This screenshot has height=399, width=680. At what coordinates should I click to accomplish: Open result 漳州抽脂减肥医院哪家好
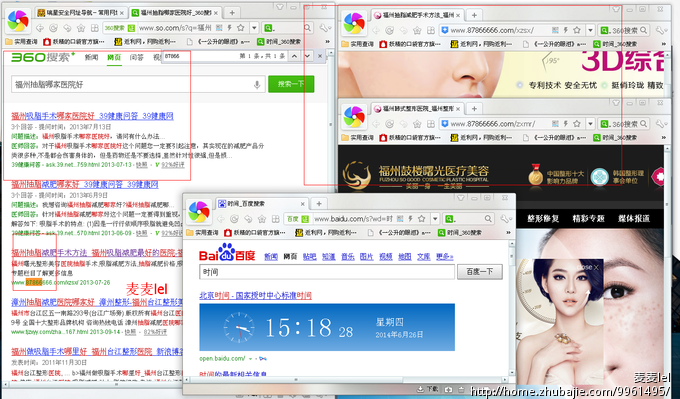pyautogui.click(x=96, y=302)
